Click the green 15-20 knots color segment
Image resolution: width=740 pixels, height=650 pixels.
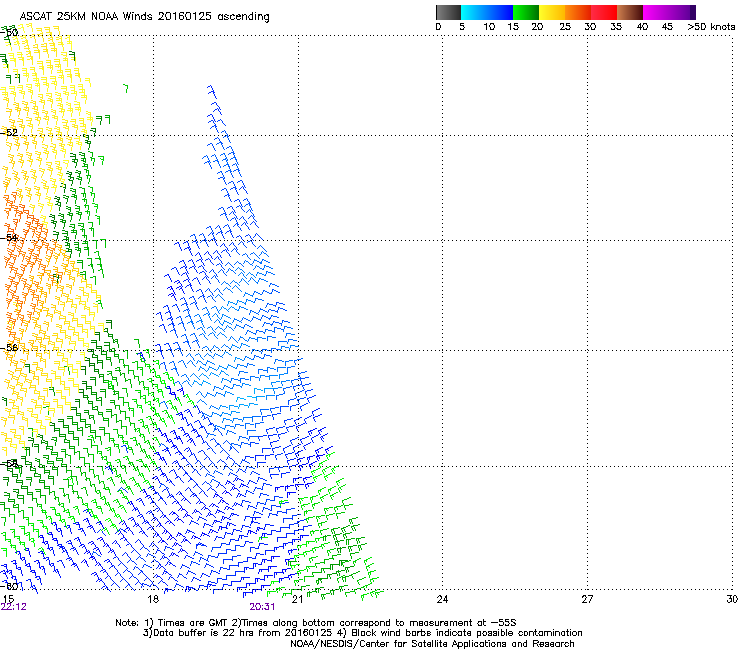526,12
